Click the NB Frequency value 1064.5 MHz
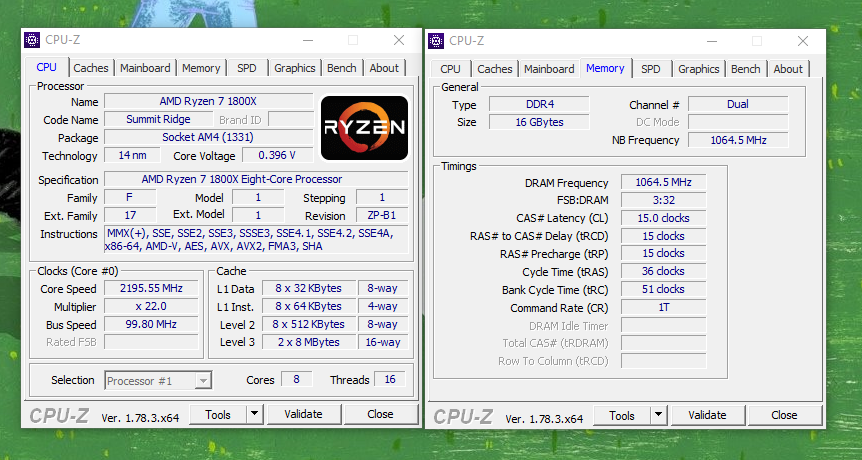Screen dimensions: 862x460 click(738, 140)
